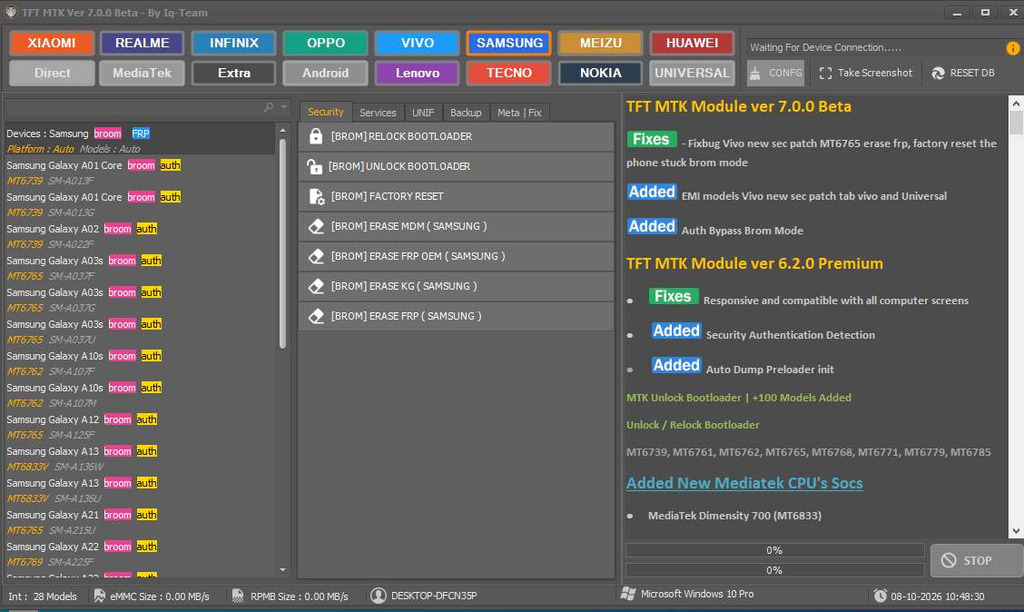Choose the XIAOMI brand button

(52, 43)
